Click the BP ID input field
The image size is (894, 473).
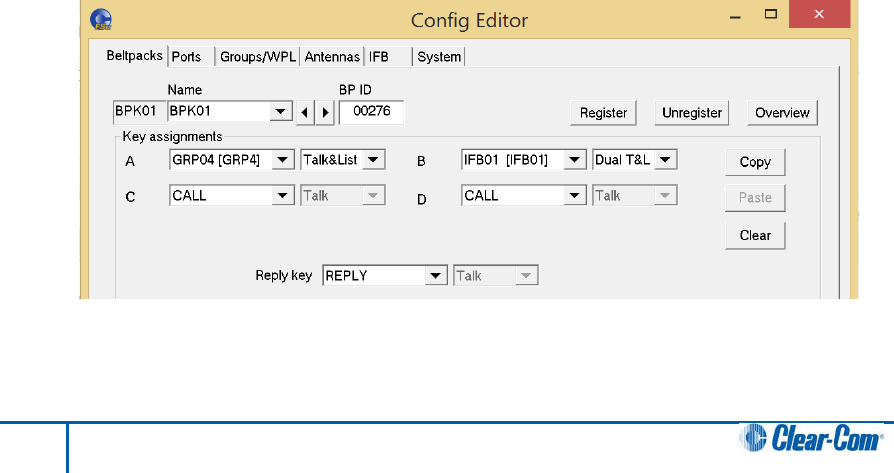click(x=371, y=112)
